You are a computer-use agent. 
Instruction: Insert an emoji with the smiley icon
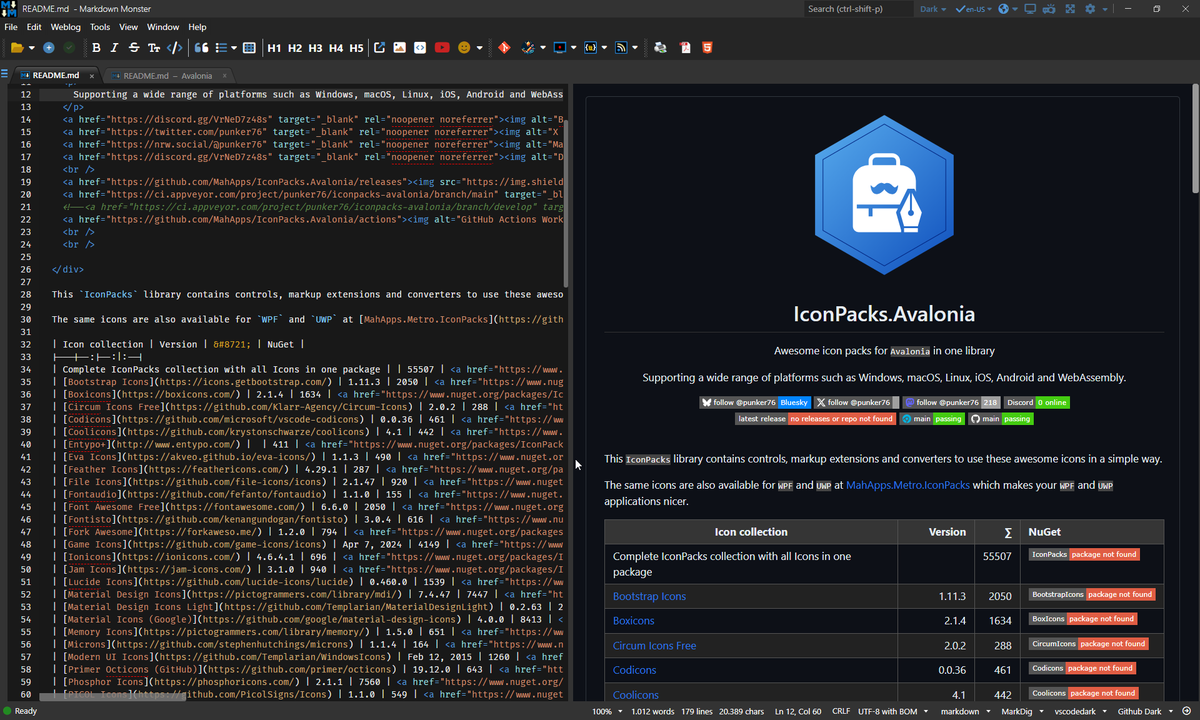click(464, 47)
